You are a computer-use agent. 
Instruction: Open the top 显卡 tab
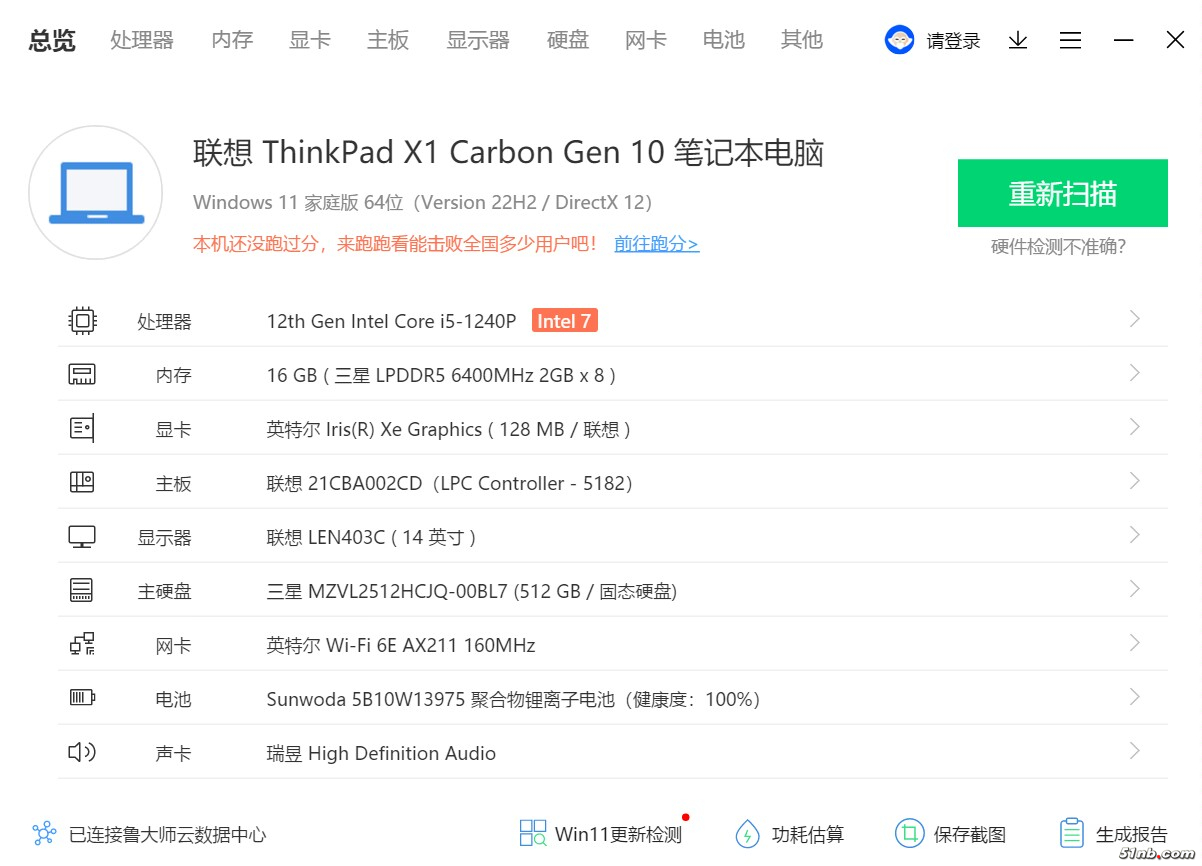coord(310,40)
